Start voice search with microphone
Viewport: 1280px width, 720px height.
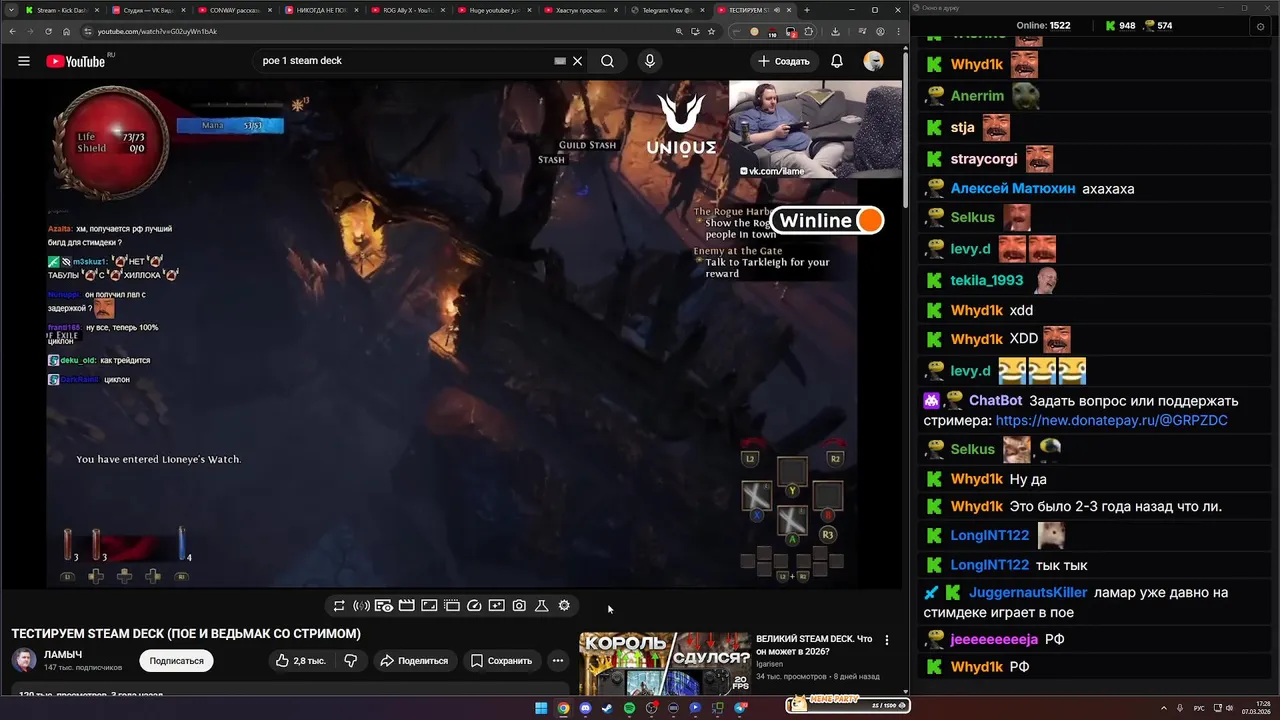(649, 61)
